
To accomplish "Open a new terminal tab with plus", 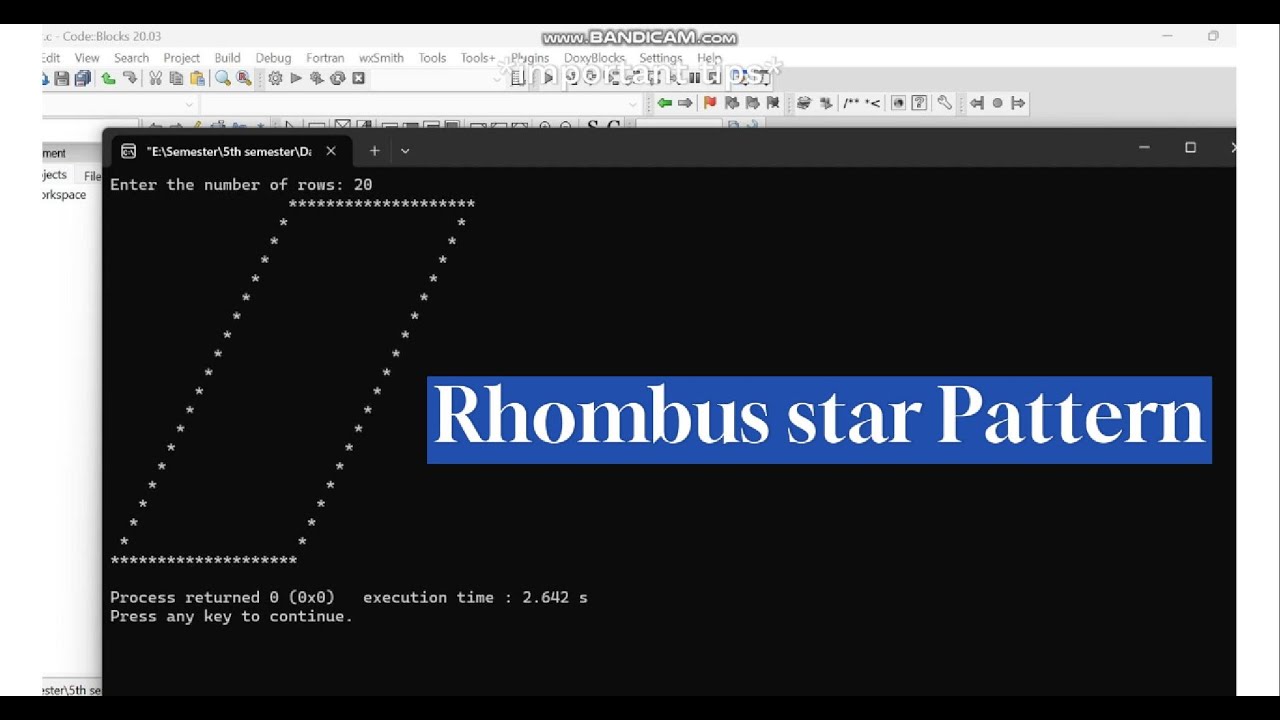I will tap(374, 151).
